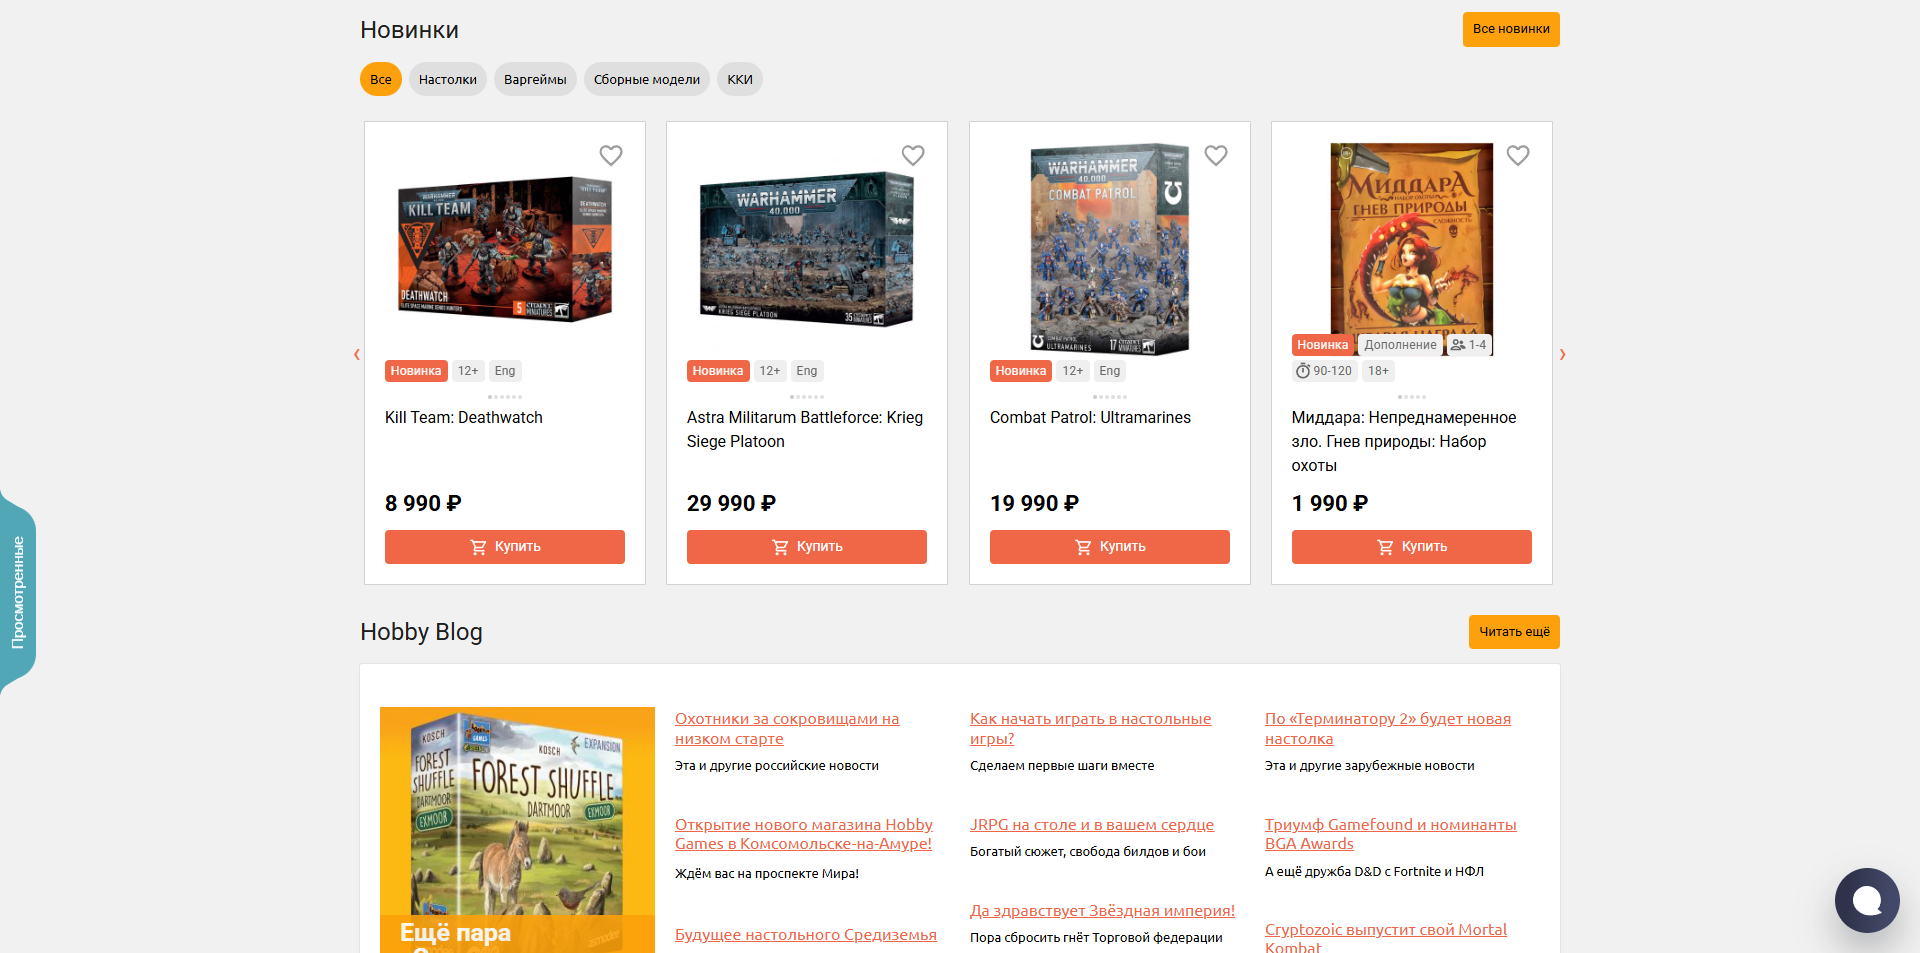
Task: Open the chat bubble widget
Action: click(x=1867, y=900)
